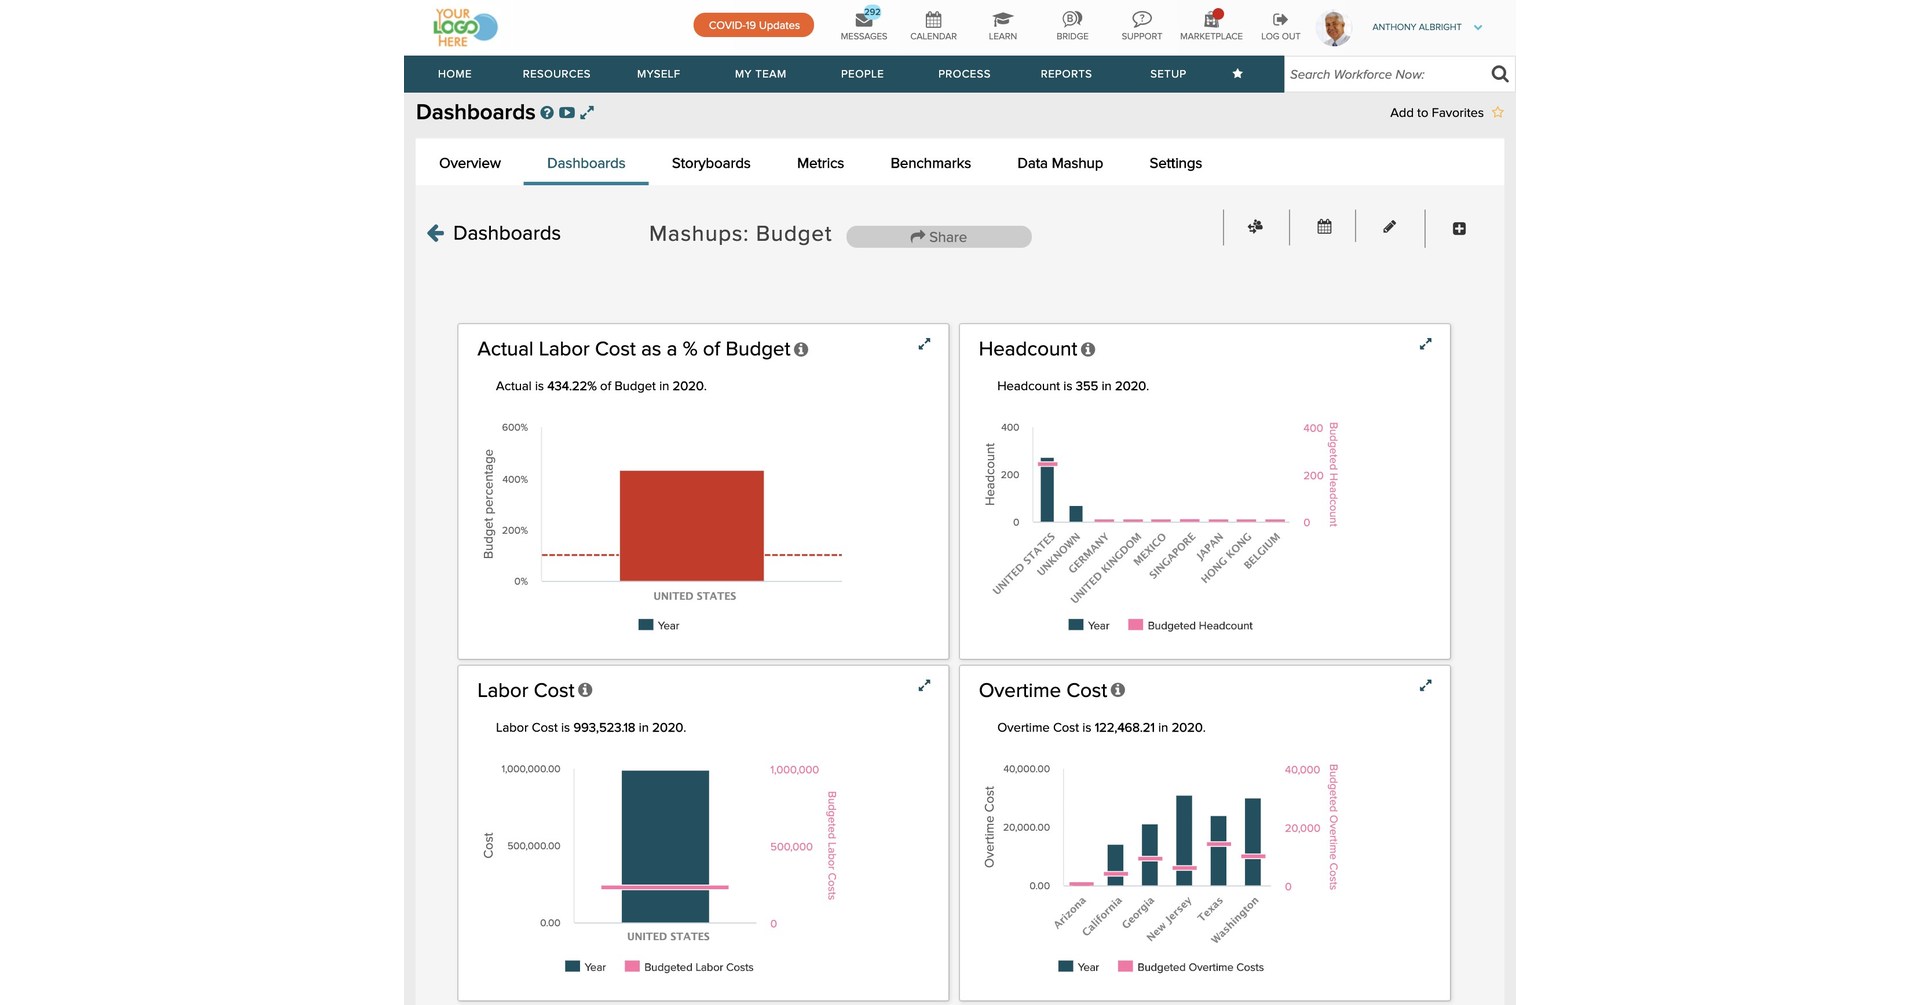Expand the Headcount chart to full screen
The image size is (1920, 1005).
(1425, 343)
